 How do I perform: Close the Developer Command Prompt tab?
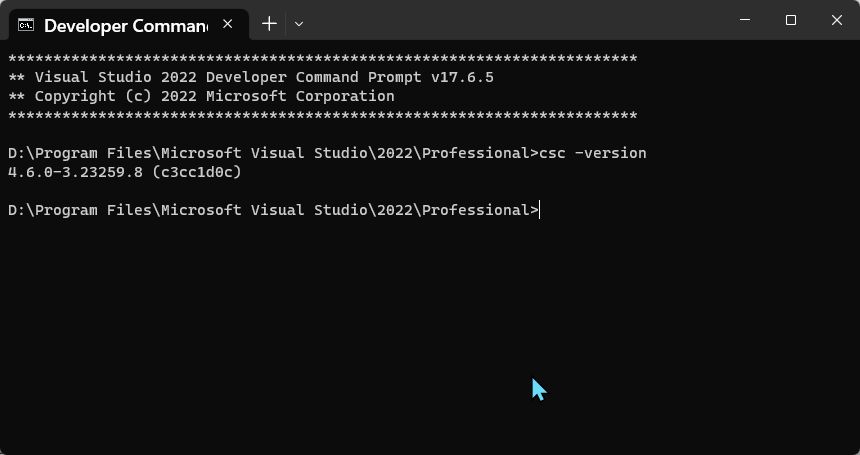click(228, 24)
